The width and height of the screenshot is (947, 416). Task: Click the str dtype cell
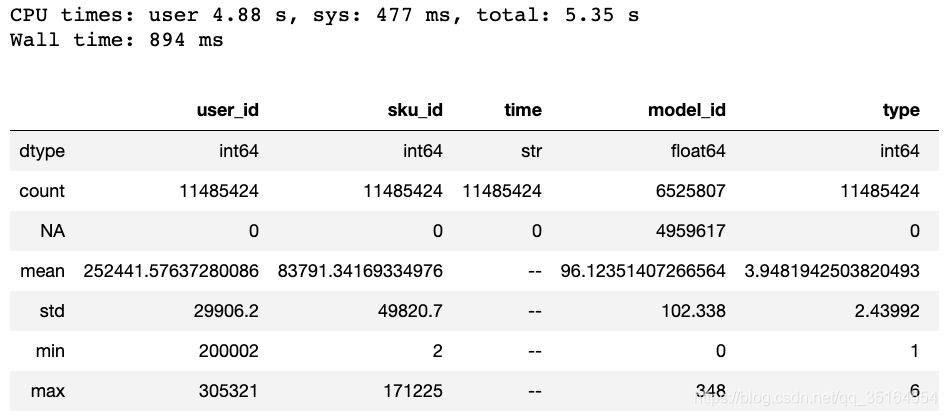coord(531,150)
